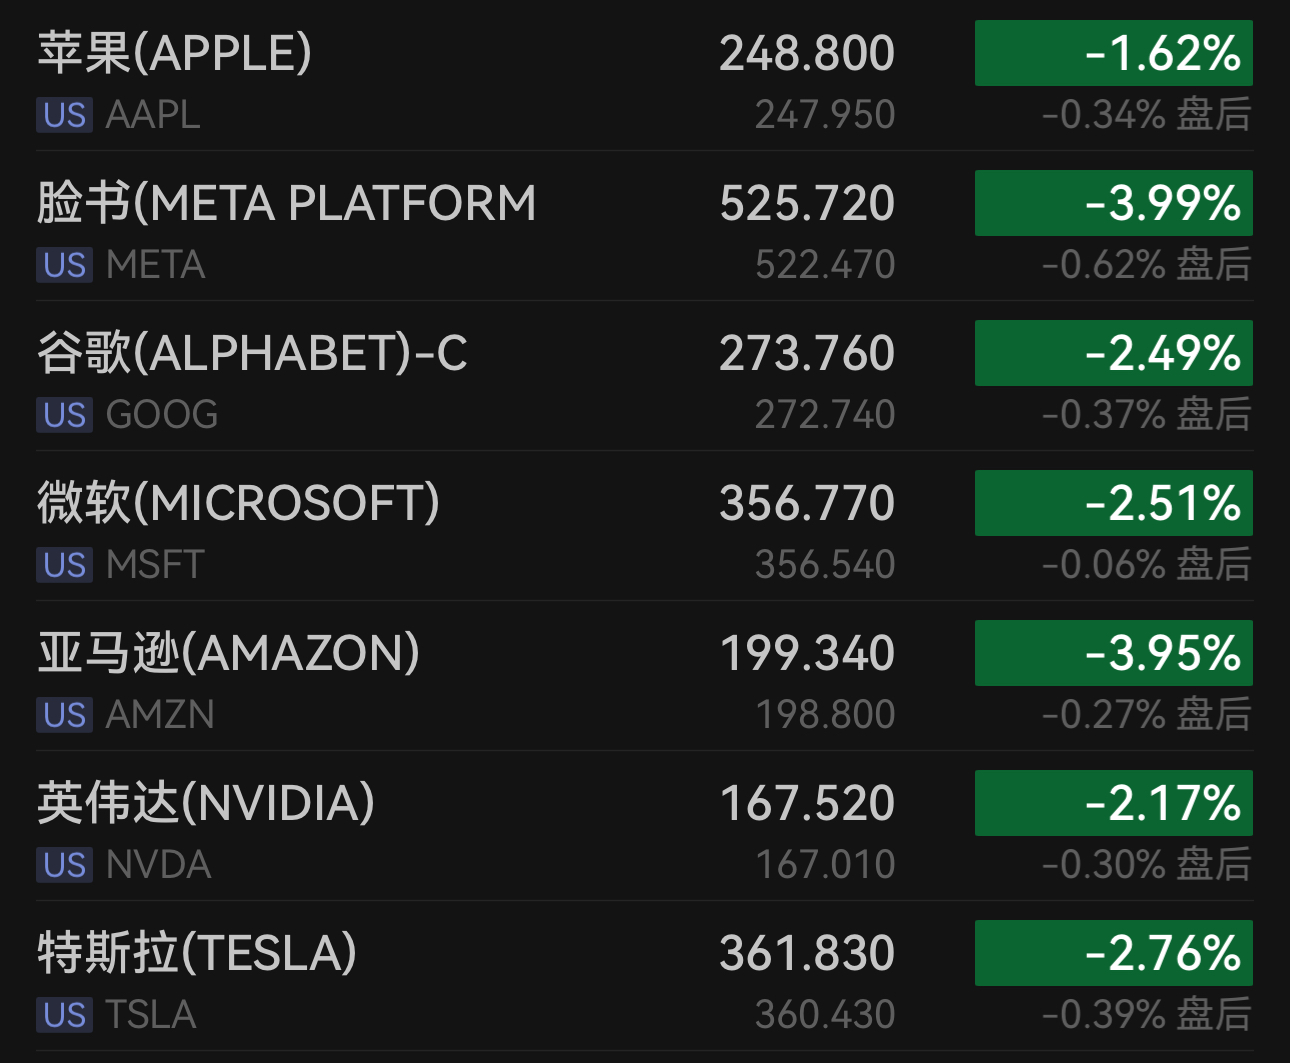
Task: Tap the -3.95% change badge for Amazon
Action: click(1113, 653)
